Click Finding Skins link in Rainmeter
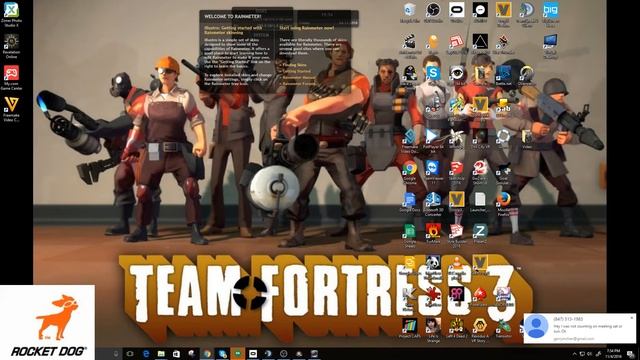The width and height of the screenshot is (640, 360). click(x=294, y=65)
